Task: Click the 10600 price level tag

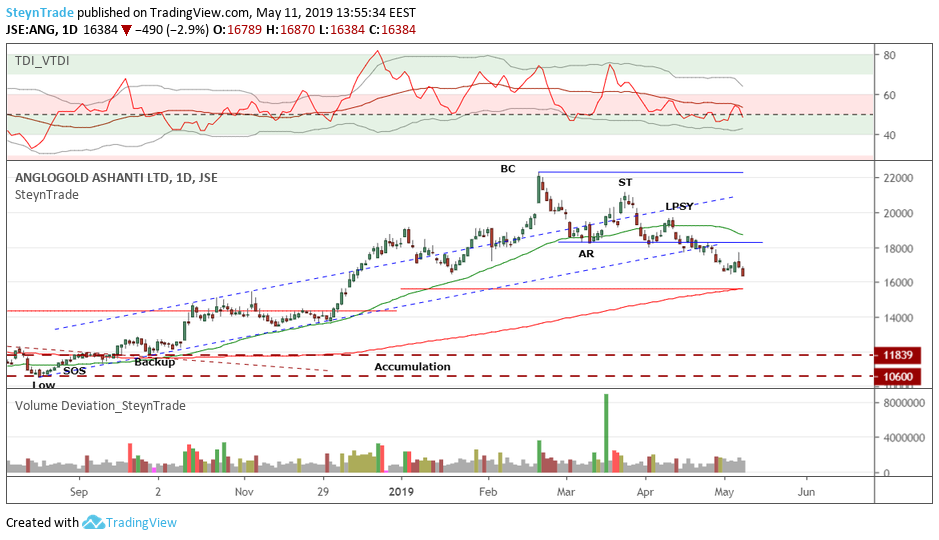Action: click(898, 377)
